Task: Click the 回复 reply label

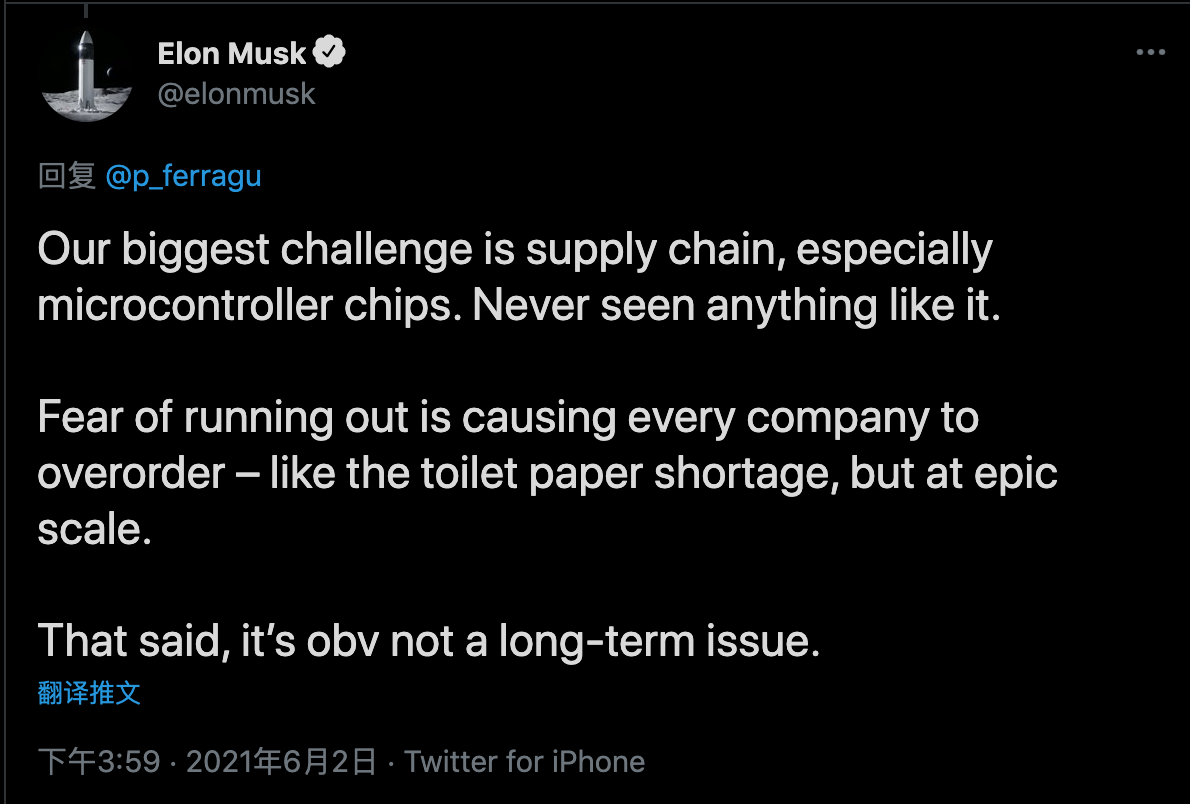Action: click(66, 176)
